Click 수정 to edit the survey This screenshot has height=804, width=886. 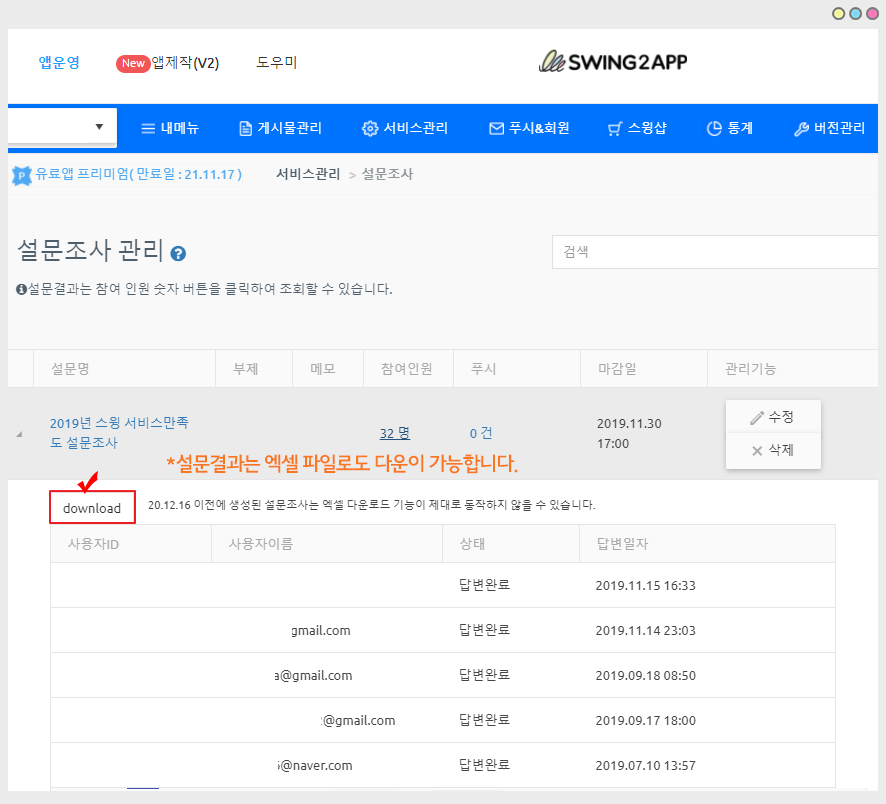pyautogui.click(x=773, y=417)
